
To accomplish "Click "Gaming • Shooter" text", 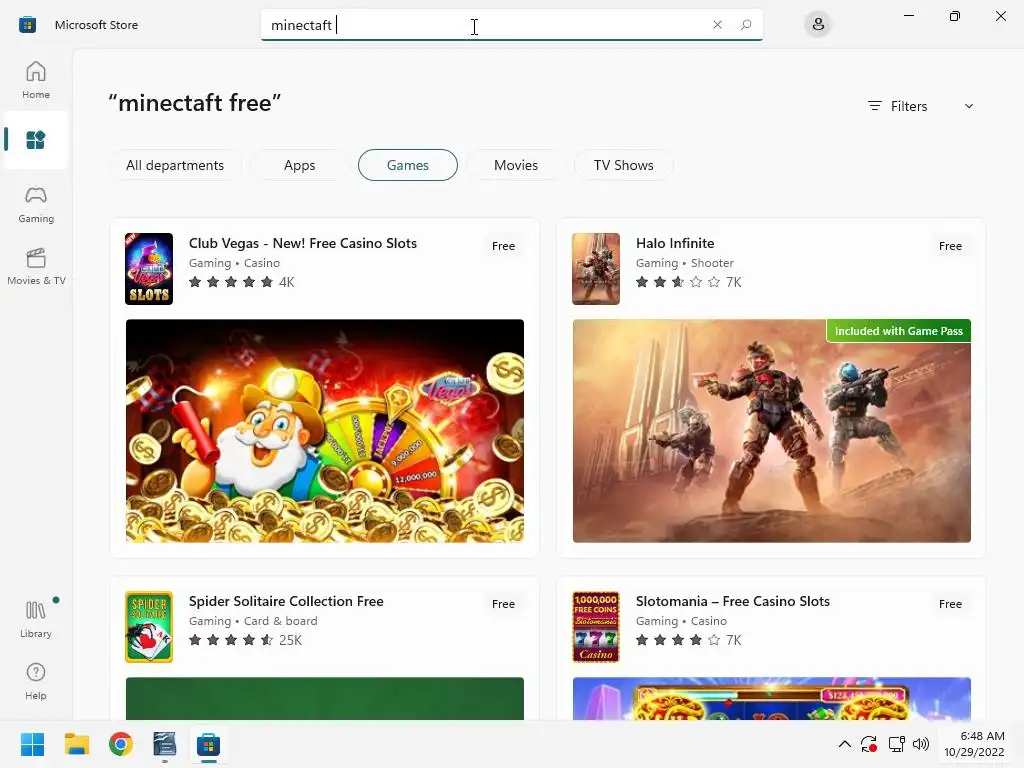I will (x=685, y=263).
